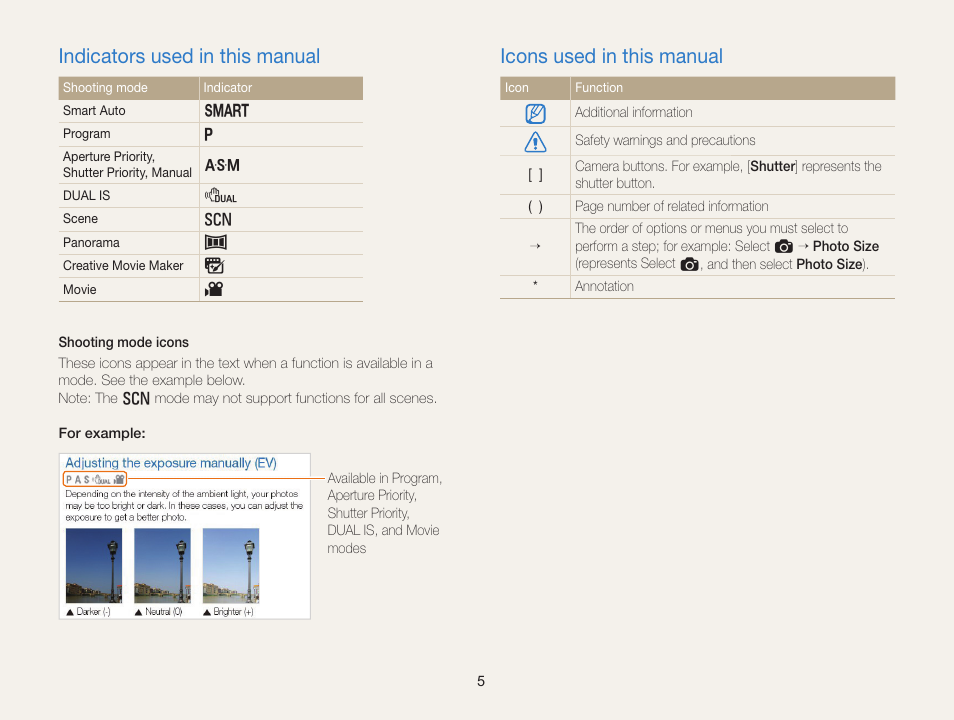The height and width of the screenshot is (720, 954).
Task: Click the camera icon after 'represents Select'
Action: [x=689, y=265]
